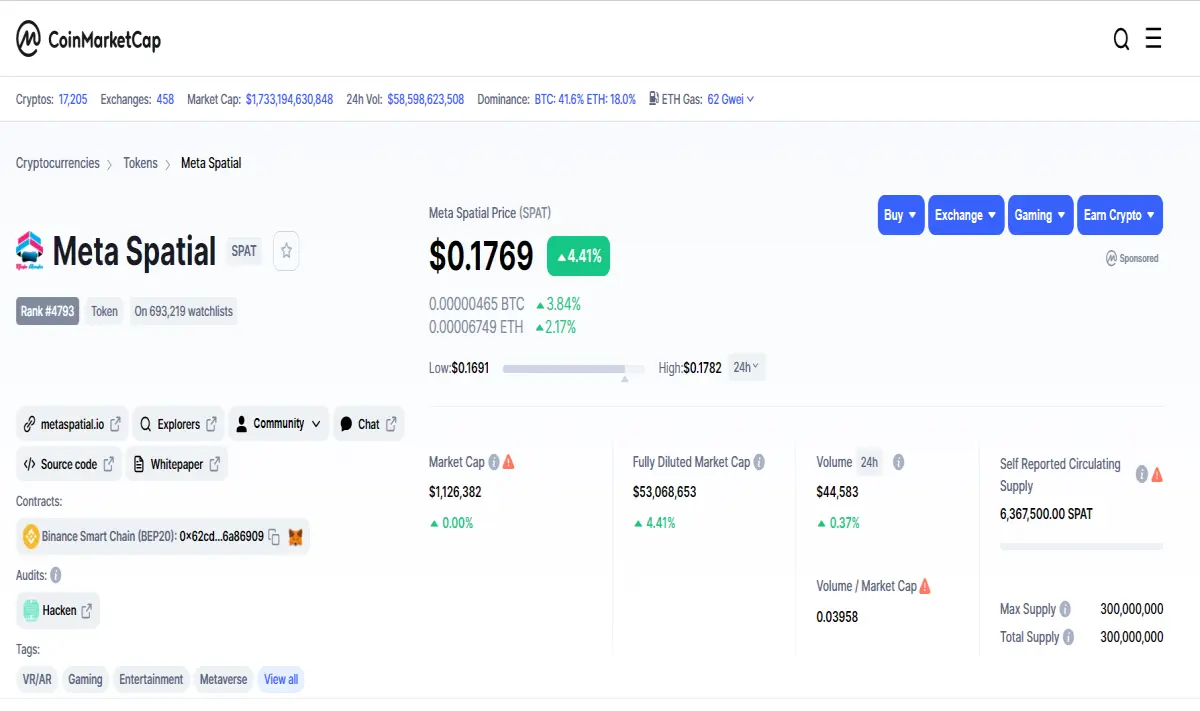Screen dimensions: 1200x711
Task: Open the hamburger menu icon
Action: point(1153,39)
